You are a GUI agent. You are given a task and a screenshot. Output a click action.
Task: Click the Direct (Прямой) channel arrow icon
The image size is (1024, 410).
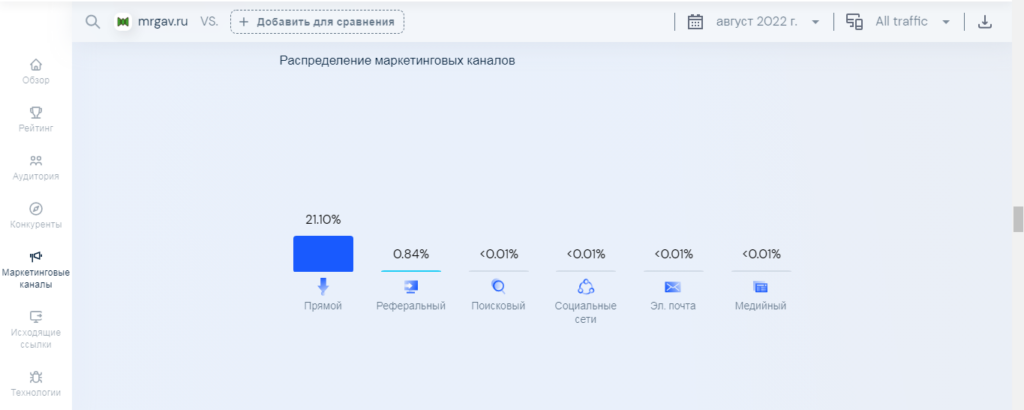pyautogui.click(x=323, y=287)
